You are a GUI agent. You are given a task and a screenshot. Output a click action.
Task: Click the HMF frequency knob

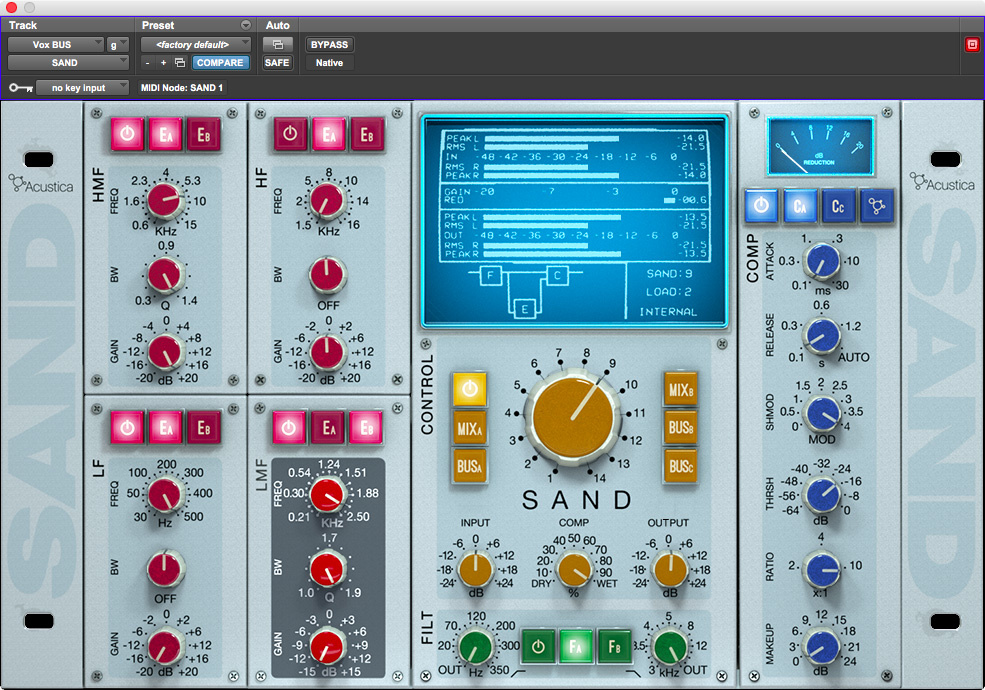165,200
